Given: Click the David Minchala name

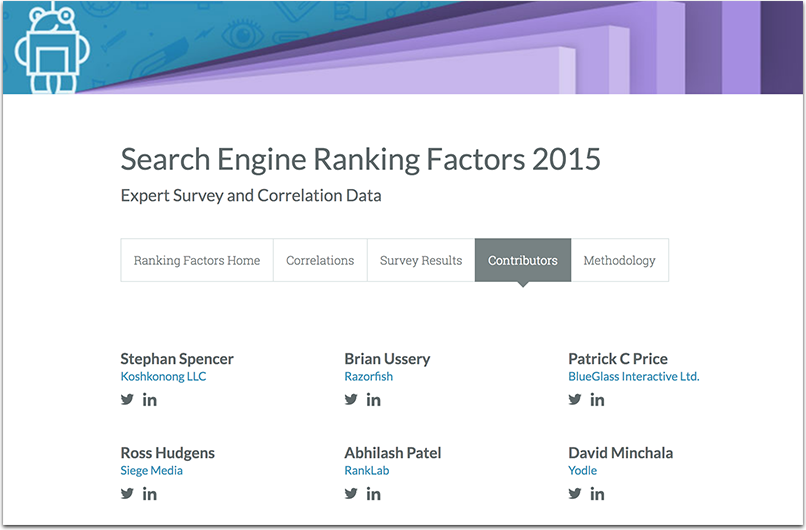Looking at the screenshot, I should pos(620,453).
